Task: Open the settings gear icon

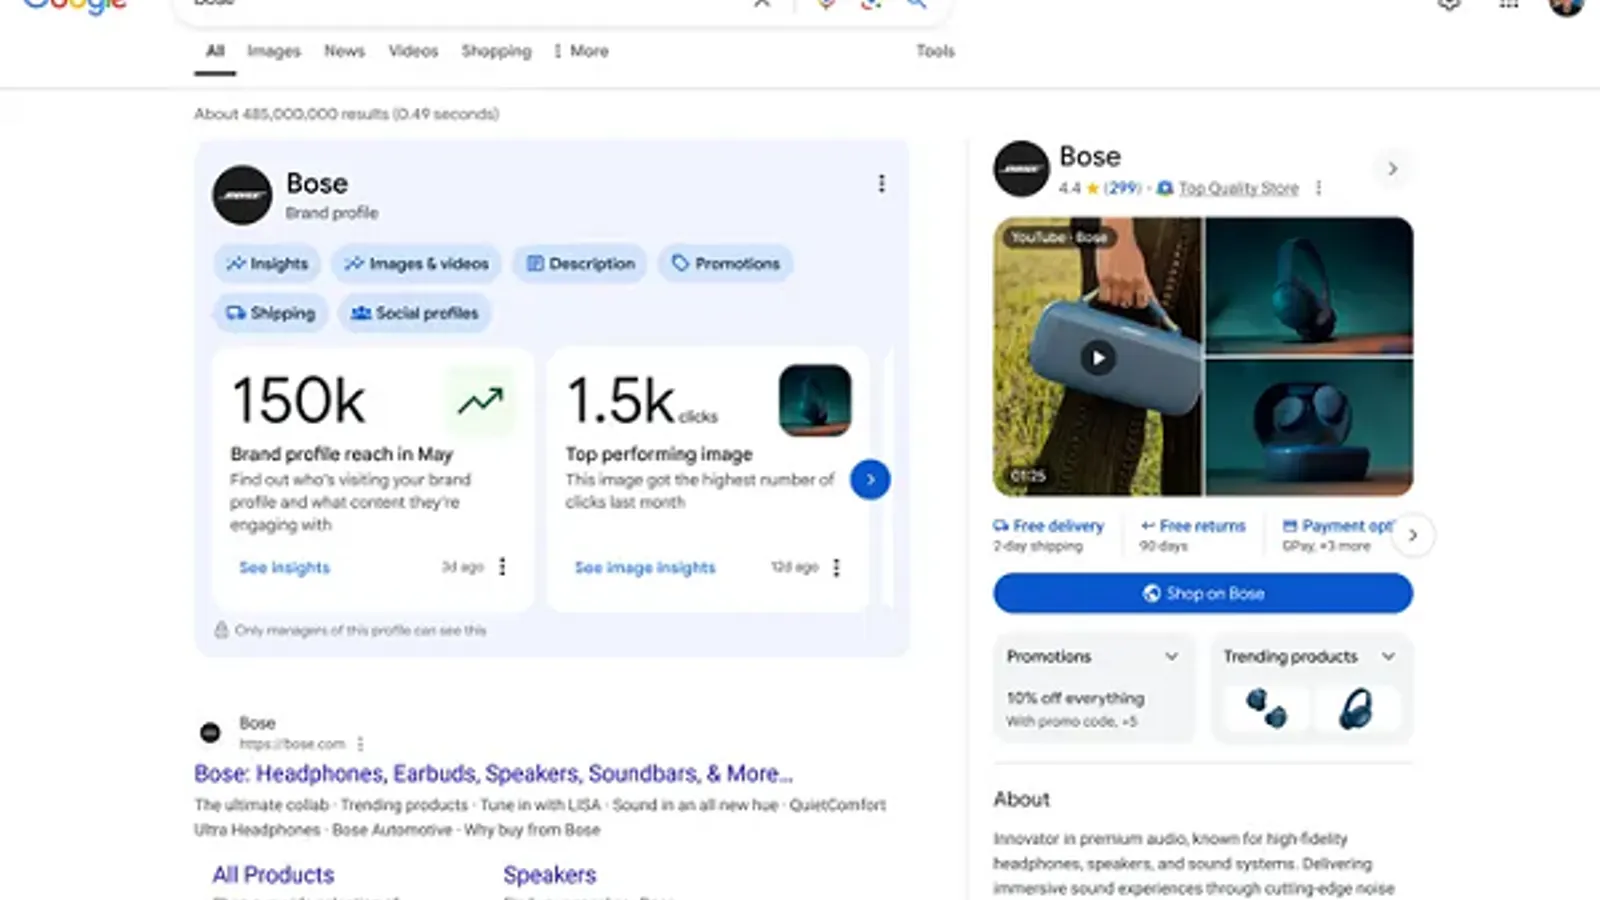Action: pyautogui.click(x=1449, y=4)
